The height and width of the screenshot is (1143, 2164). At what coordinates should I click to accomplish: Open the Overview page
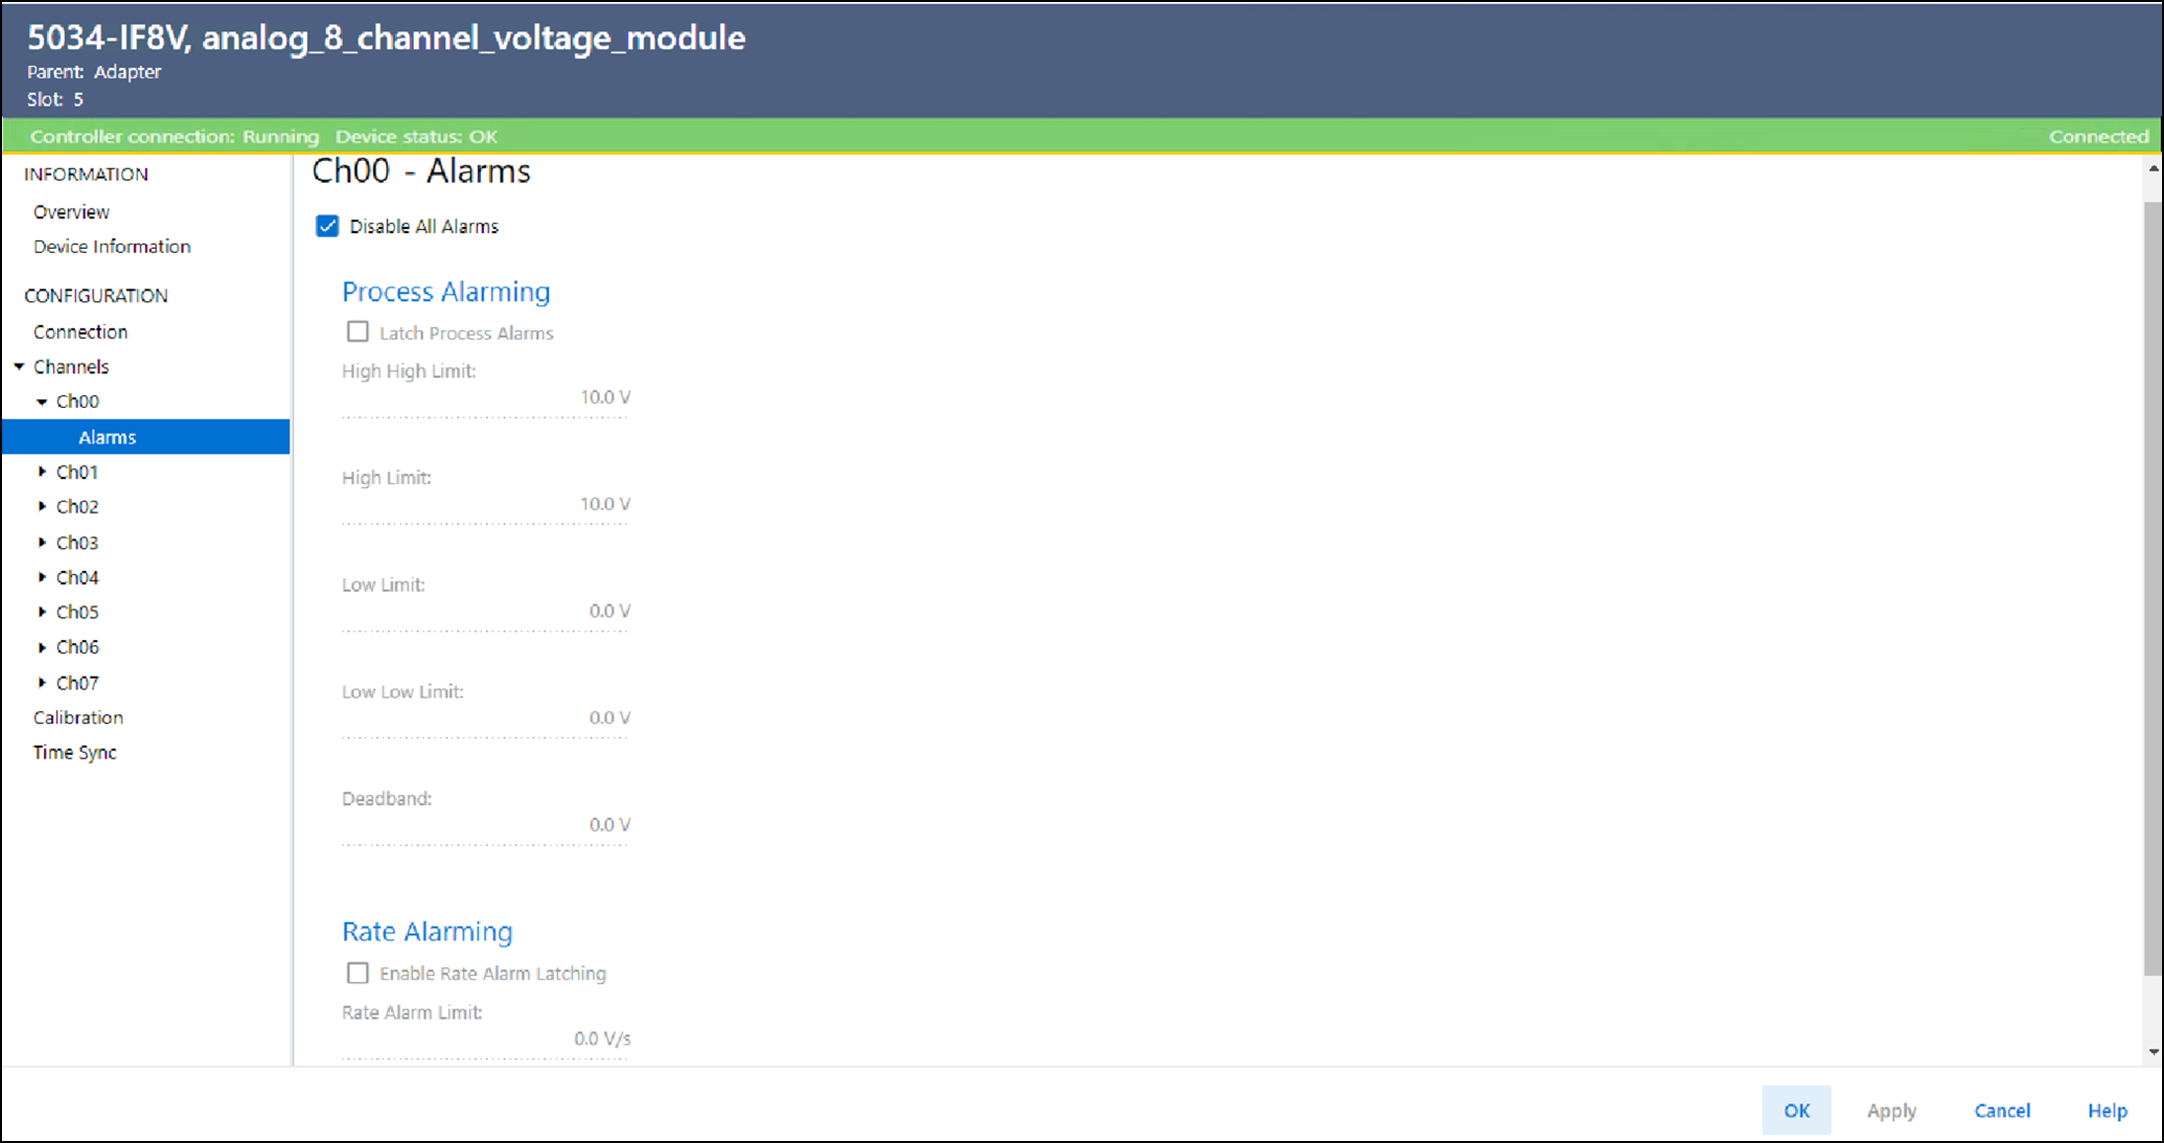(x=71, y=212)
